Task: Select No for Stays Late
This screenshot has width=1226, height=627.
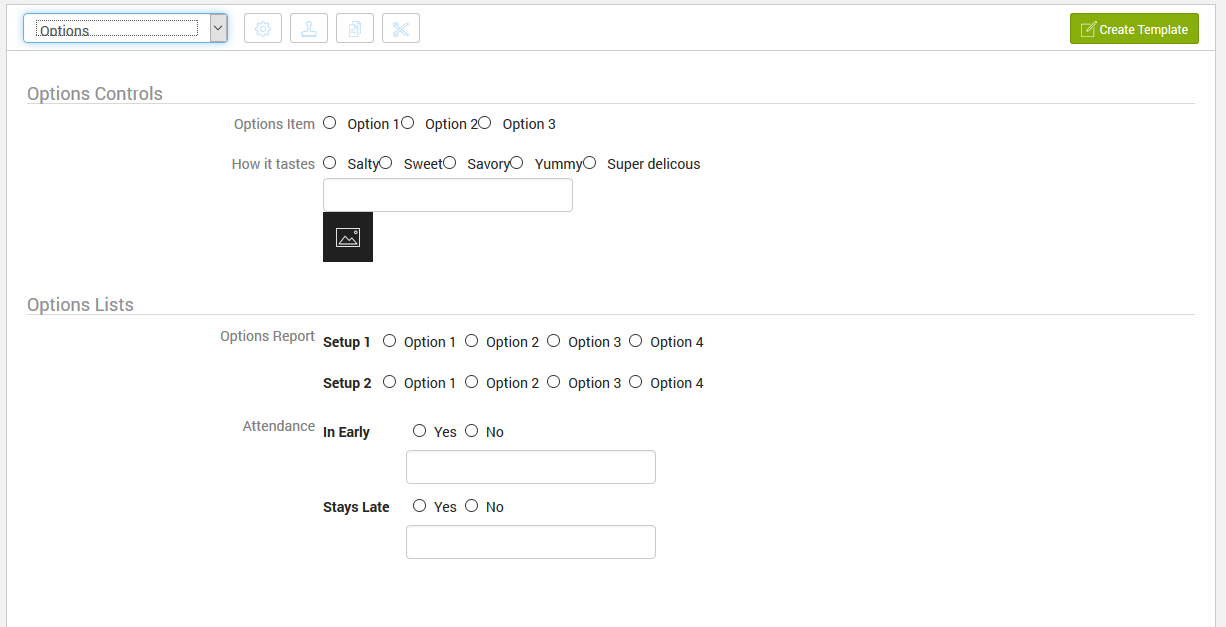Action: [472, 506]
